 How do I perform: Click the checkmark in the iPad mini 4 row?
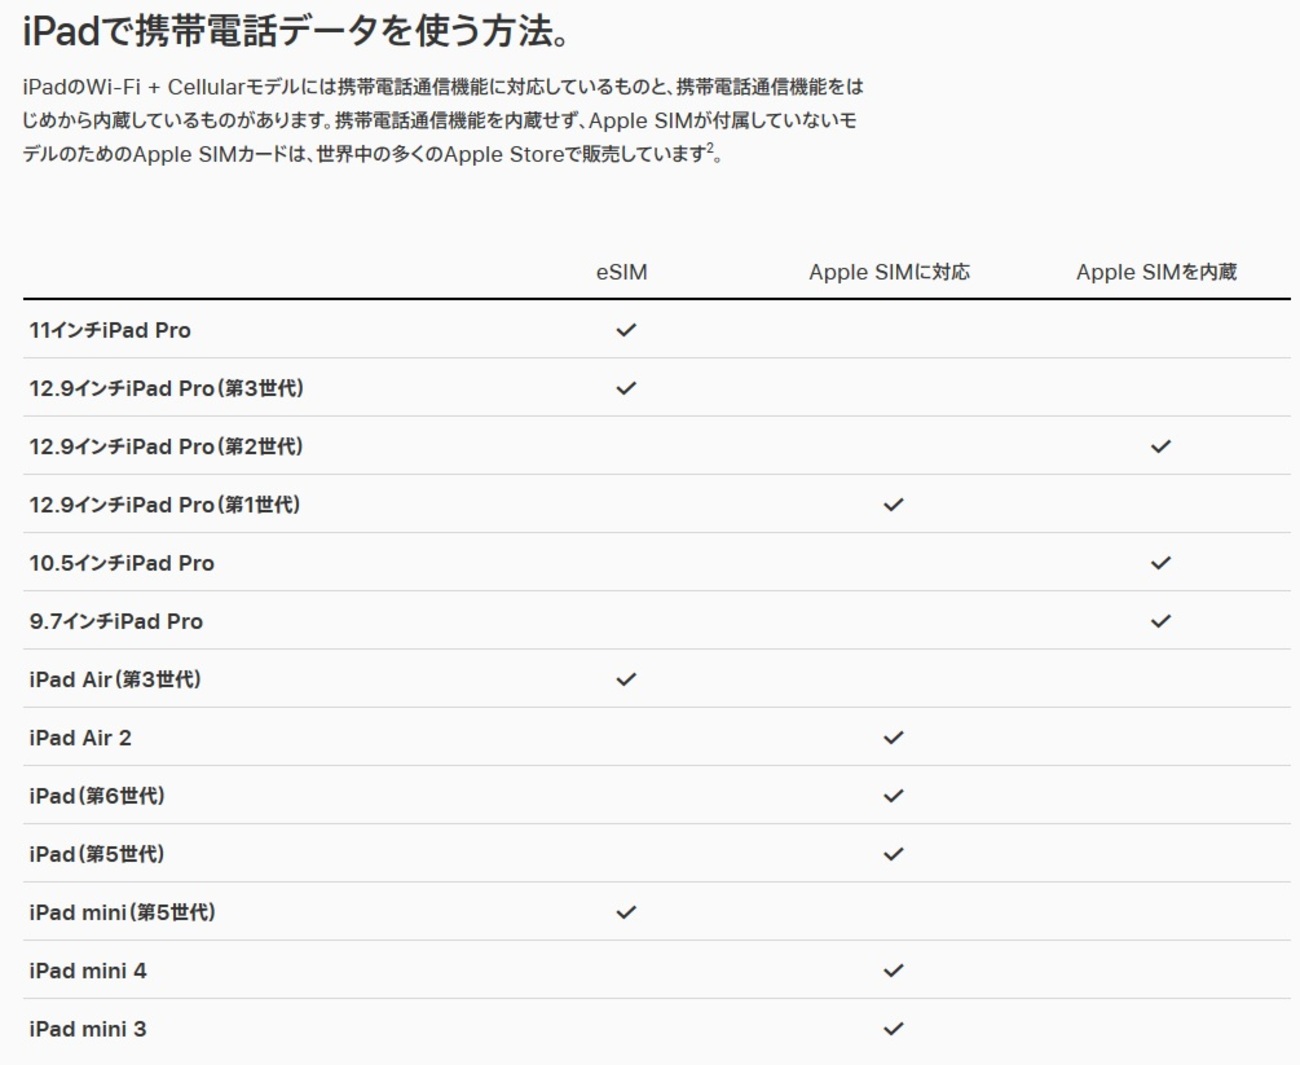(x=893, y=970)
